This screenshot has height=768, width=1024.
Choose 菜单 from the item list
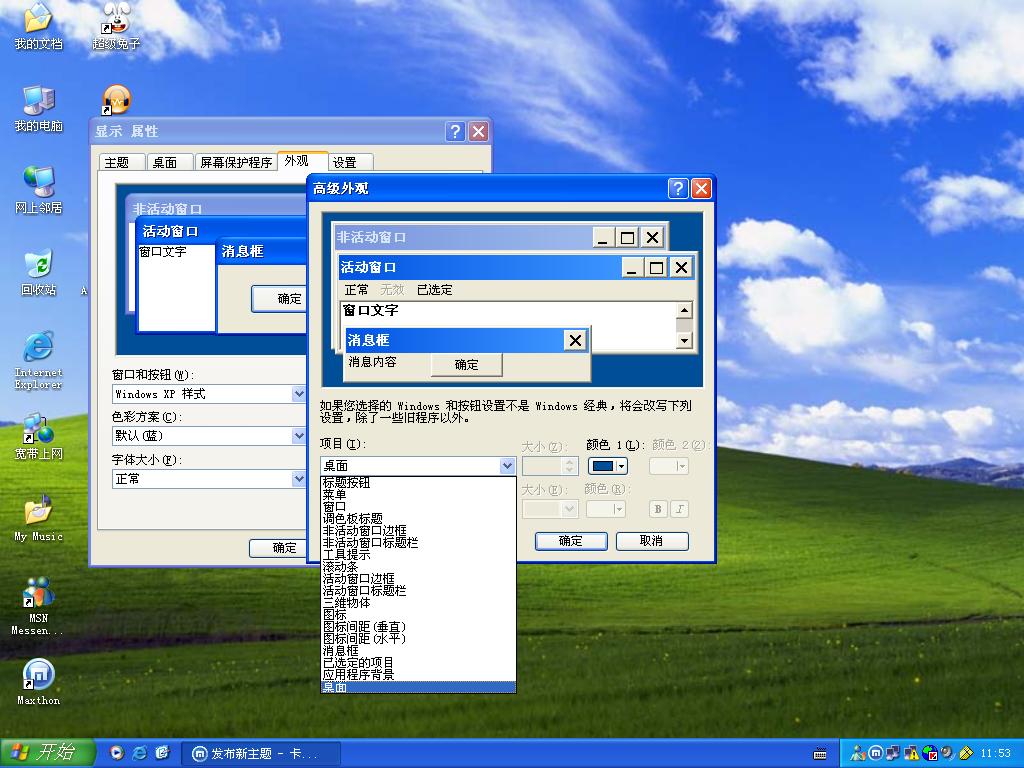[335, 495]
